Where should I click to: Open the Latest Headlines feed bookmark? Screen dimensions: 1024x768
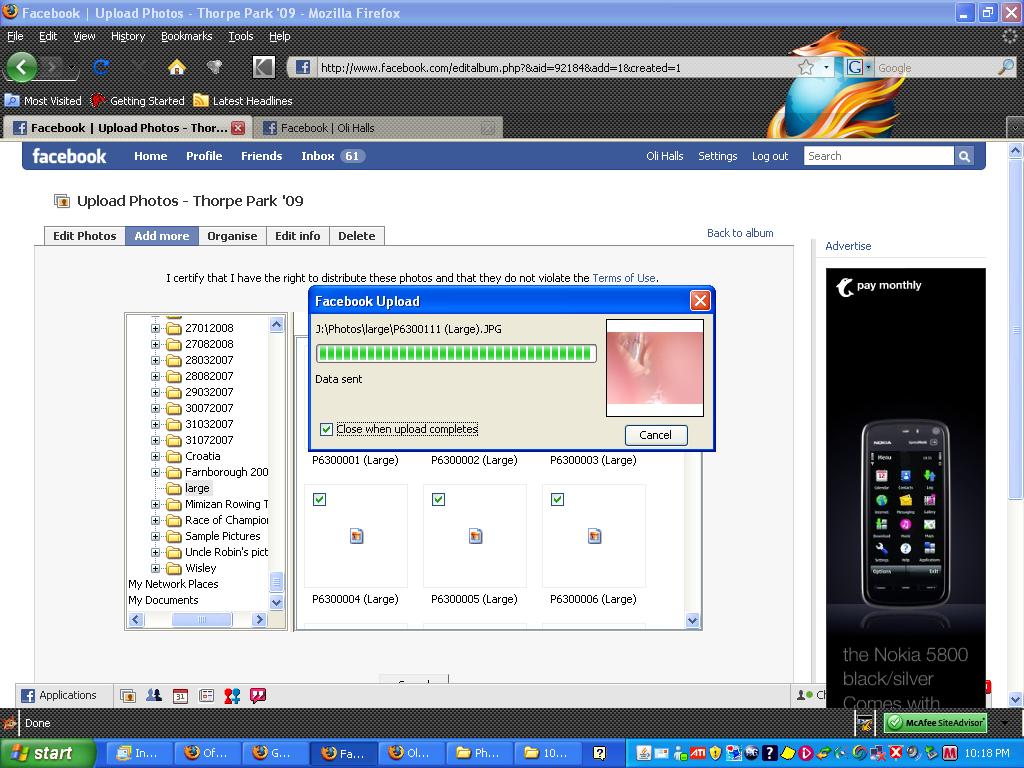243,101
